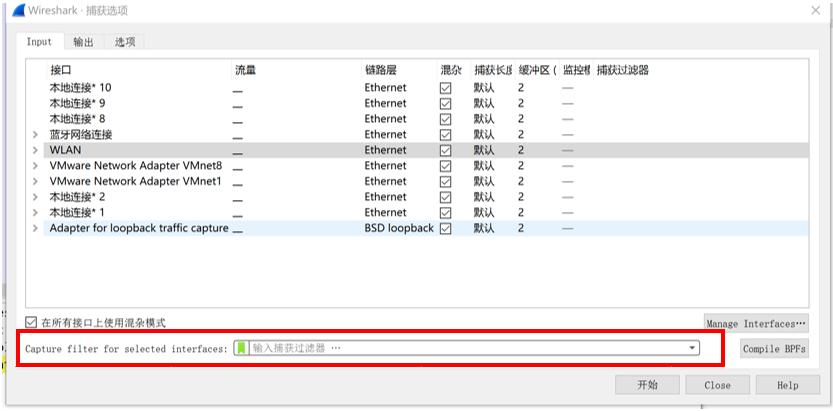Toggle promiscuous mode checkbox for WLAN
This screenshot has height=411, width=833.
coord(446,150)
